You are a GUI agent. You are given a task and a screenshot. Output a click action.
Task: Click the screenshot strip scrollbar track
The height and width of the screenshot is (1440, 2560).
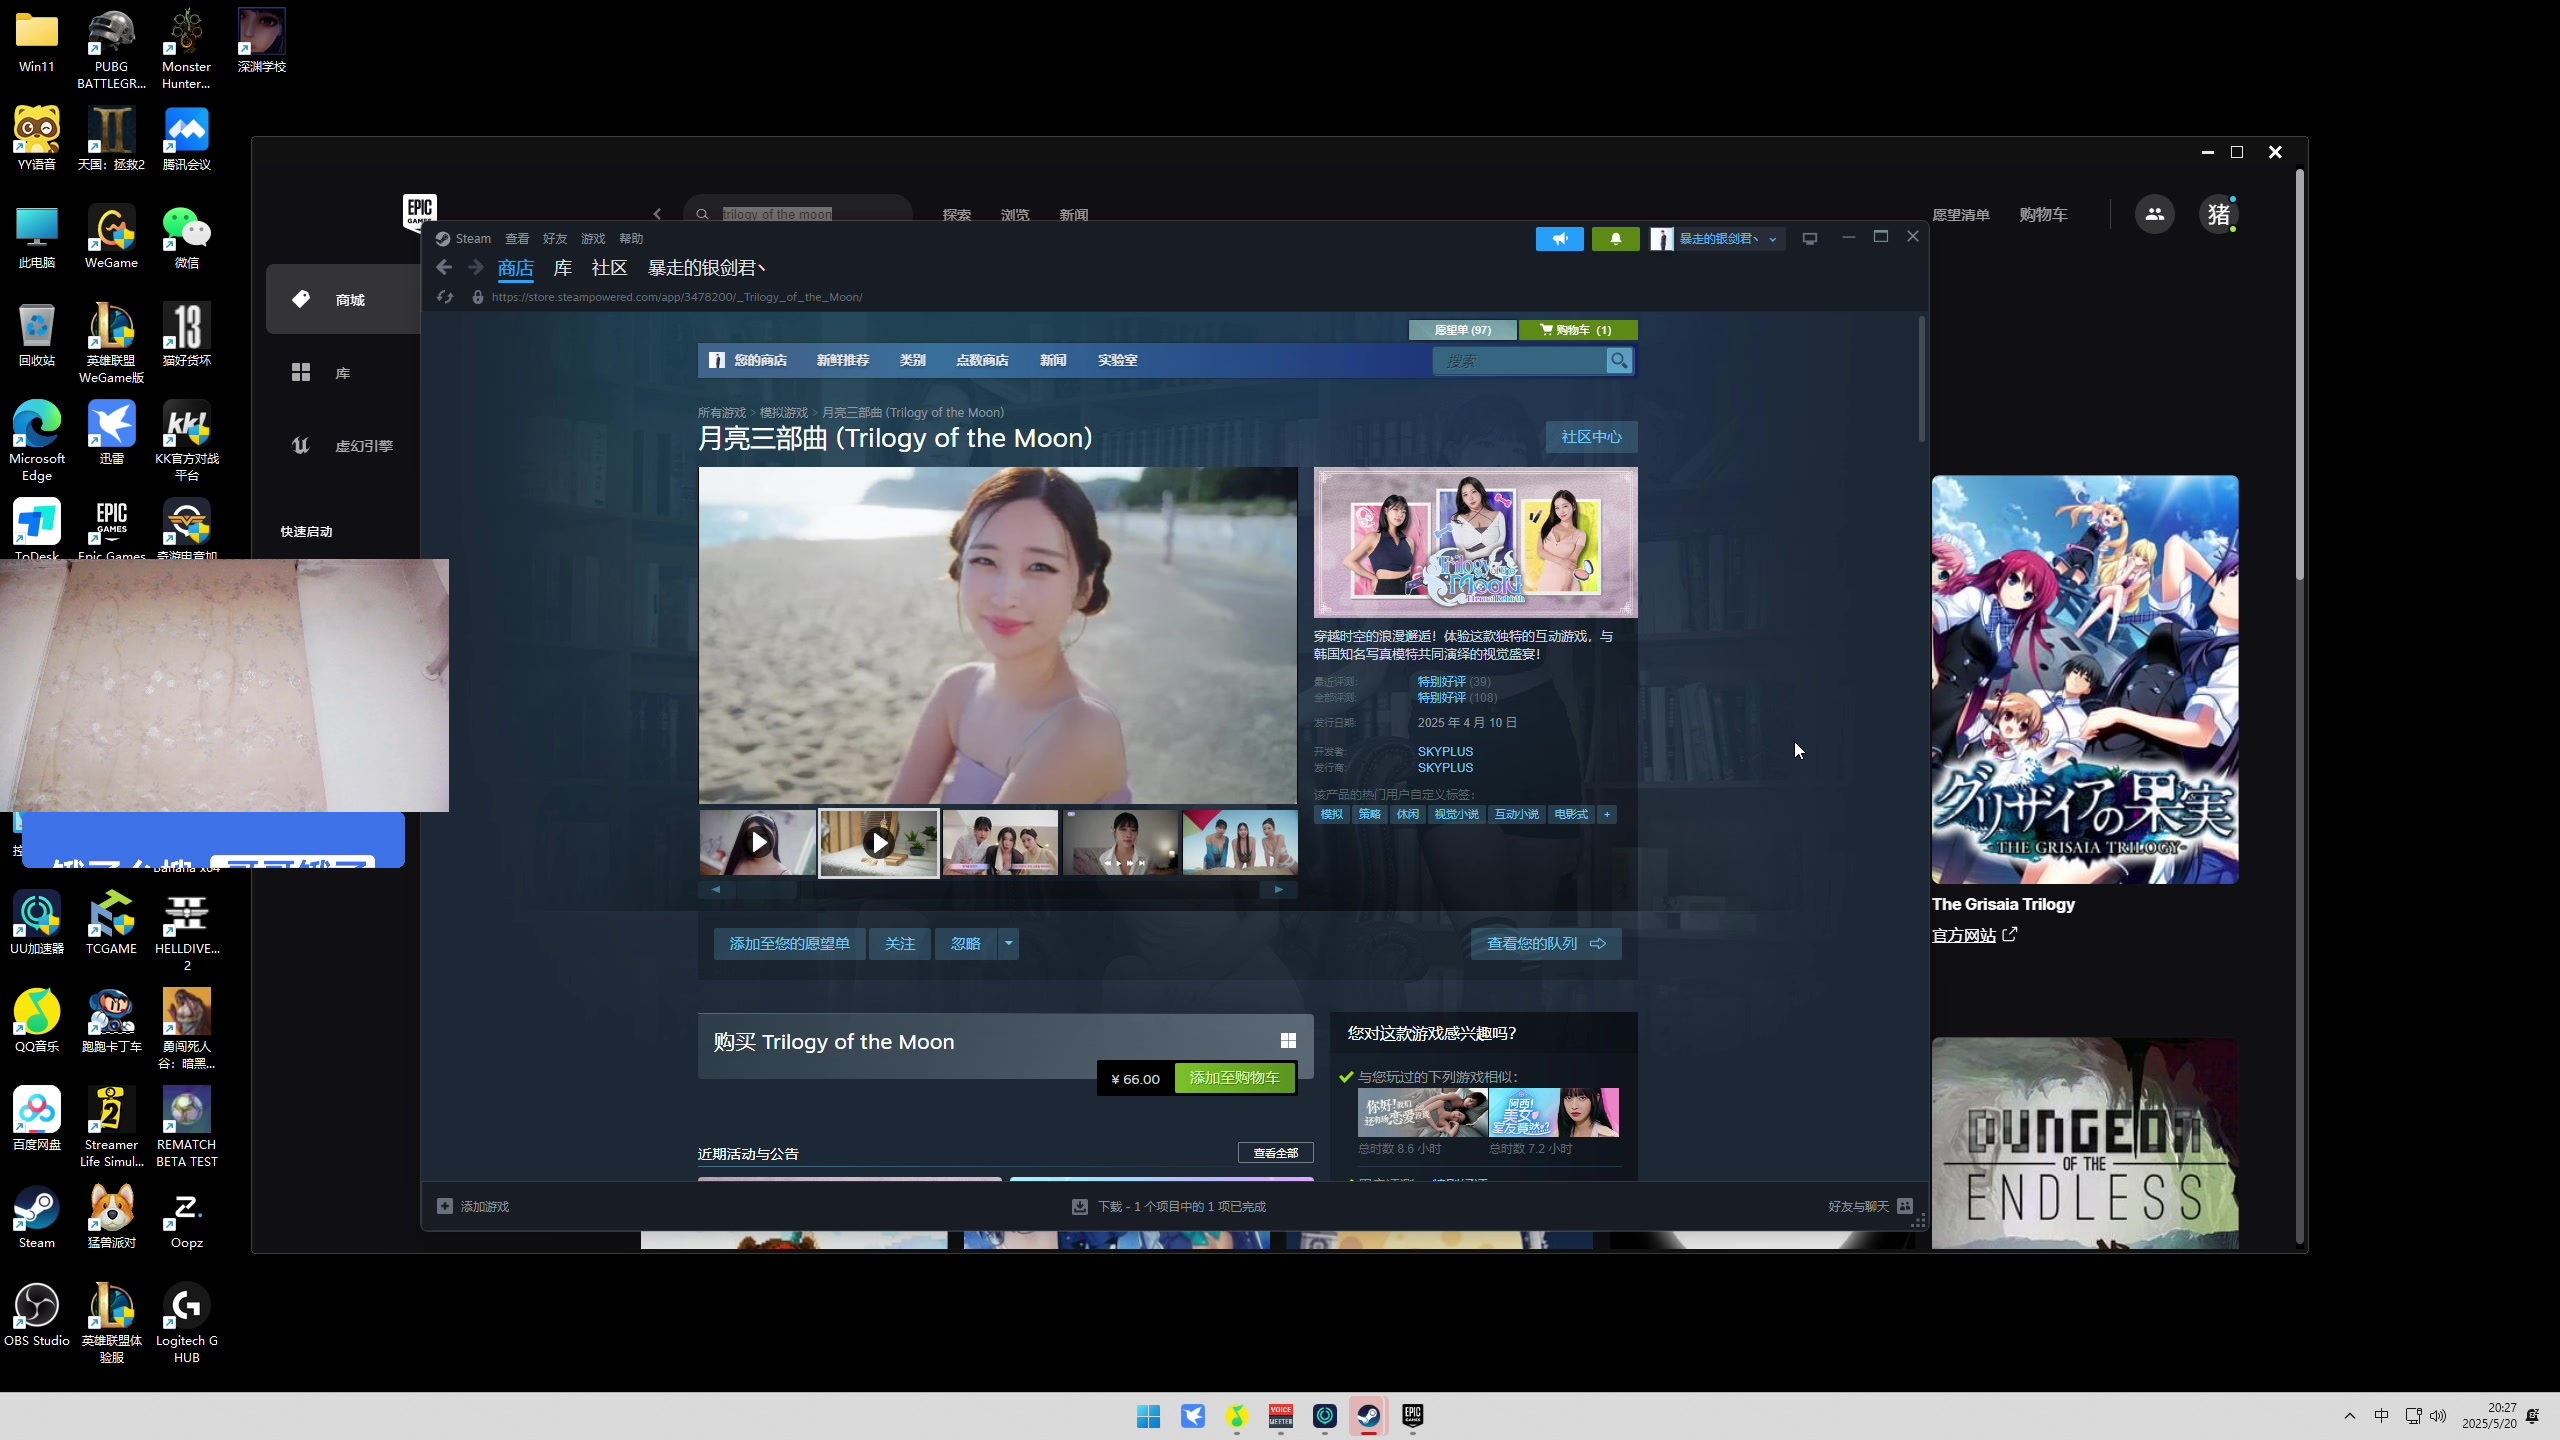(997, 889)
